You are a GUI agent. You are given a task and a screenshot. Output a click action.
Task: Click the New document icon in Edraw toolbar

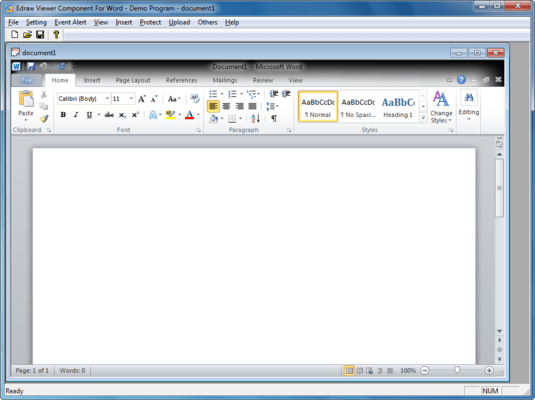point(14,34)
